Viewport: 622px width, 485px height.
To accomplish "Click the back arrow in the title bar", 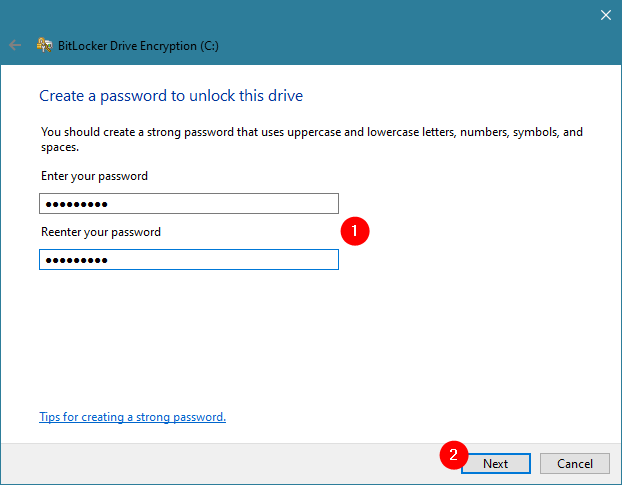I will point(15,45).
